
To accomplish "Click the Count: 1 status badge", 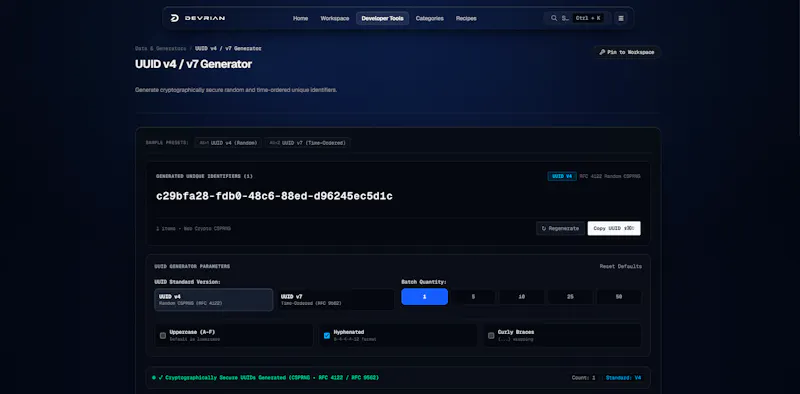I will coord(583,378).
